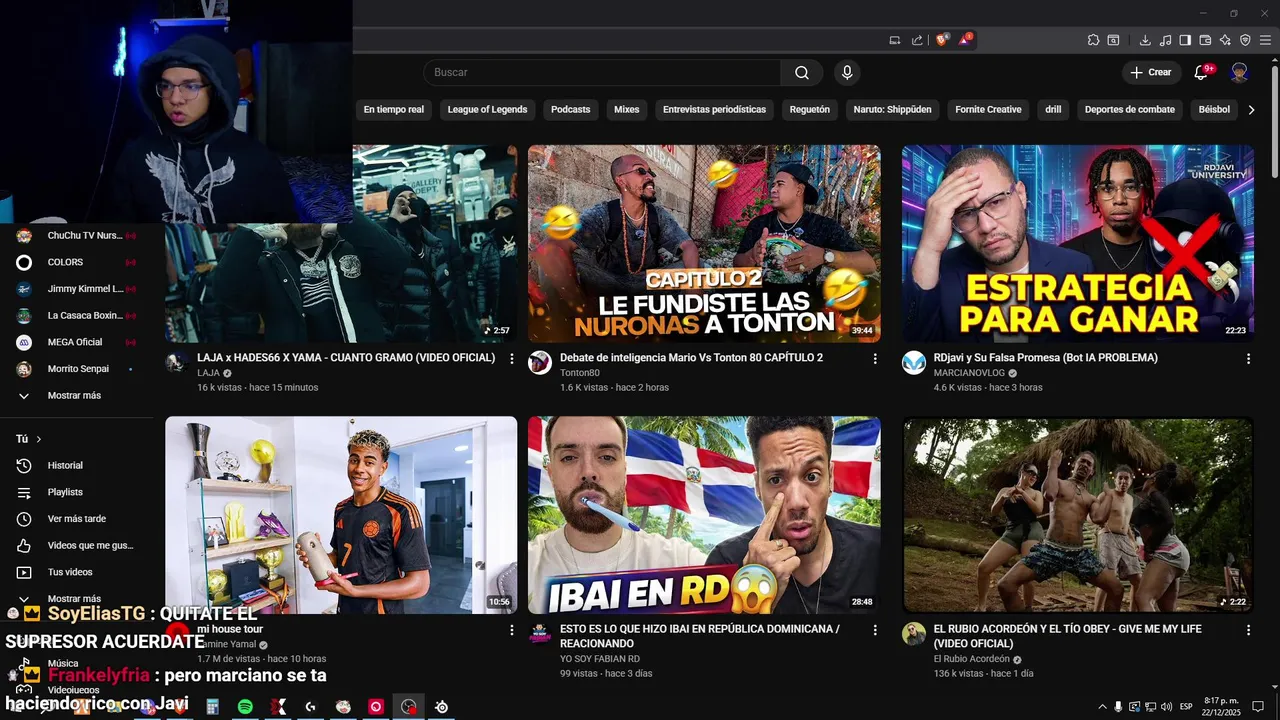The height and width of the screenshot is (720, 1280).
Task: Select the Podcasts chip
Action: (571, 110)
